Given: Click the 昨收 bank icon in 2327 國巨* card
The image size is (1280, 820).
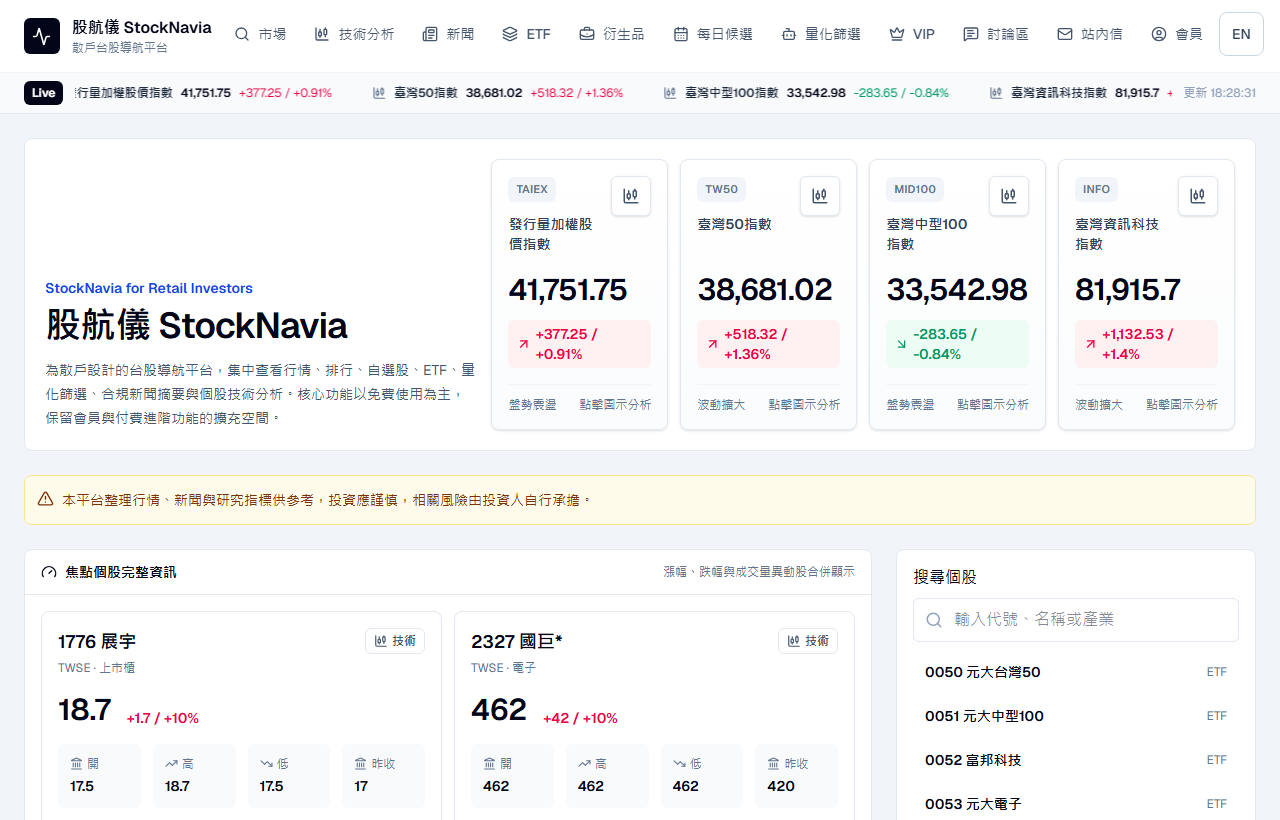Looking at the screenshot, I should pos(774,763).
